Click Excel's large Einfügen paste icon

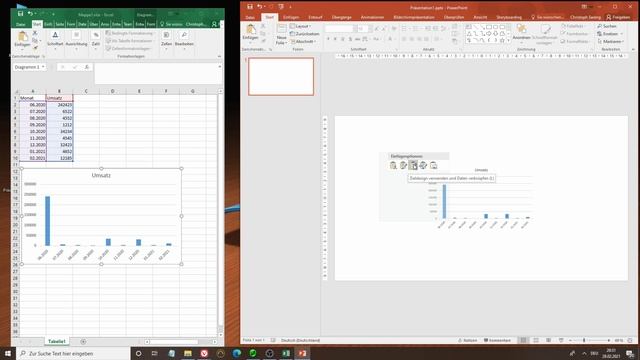23,36
